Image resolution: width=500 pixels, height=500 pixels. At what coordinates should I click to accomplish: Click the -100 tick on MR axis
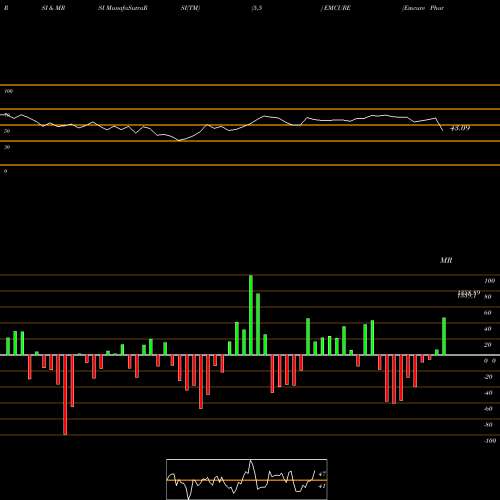point(489,441)
